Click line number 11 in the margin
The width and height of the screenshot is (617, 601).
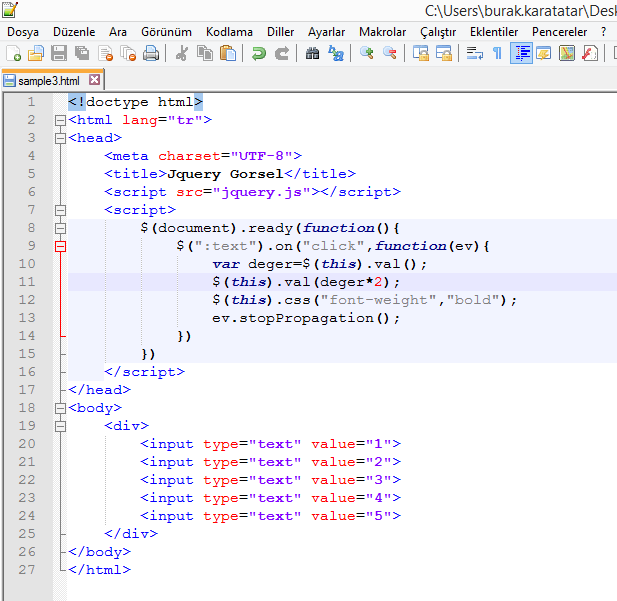pyautogui.click(x=27, y=282)
